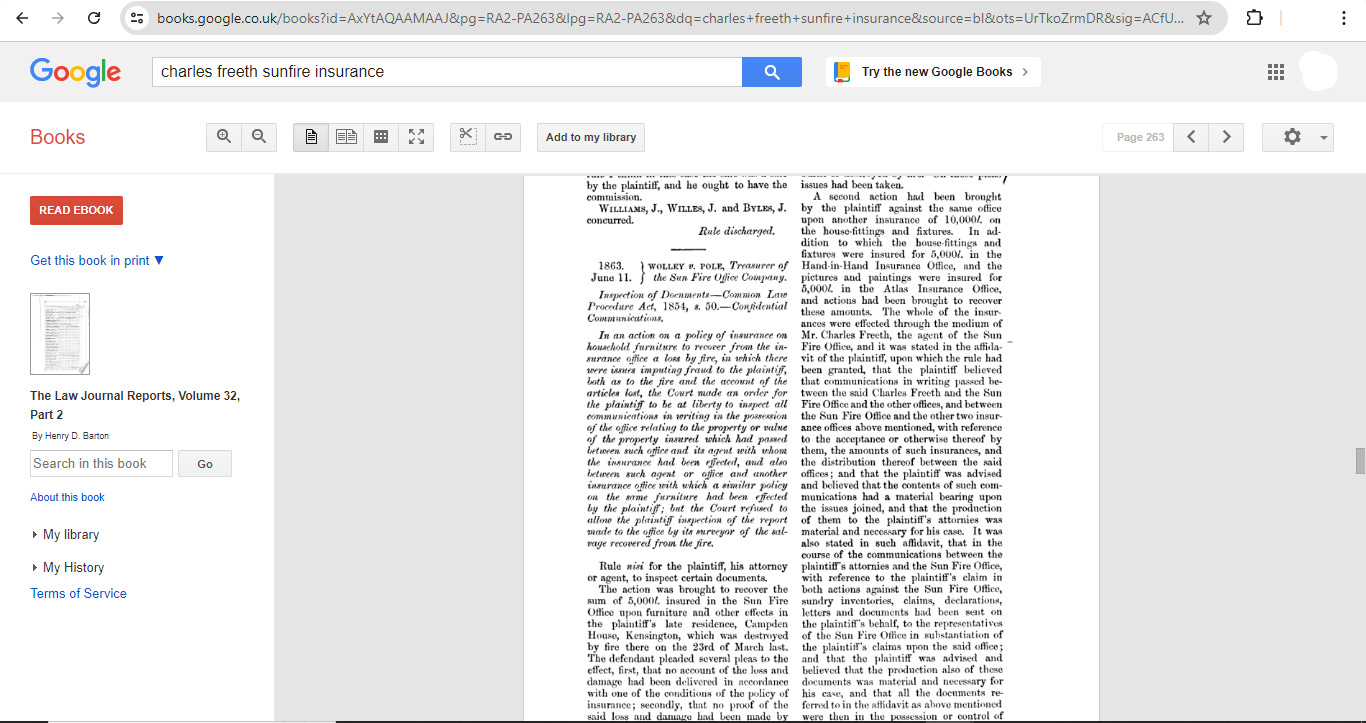Open Terms of Service link

78,593
